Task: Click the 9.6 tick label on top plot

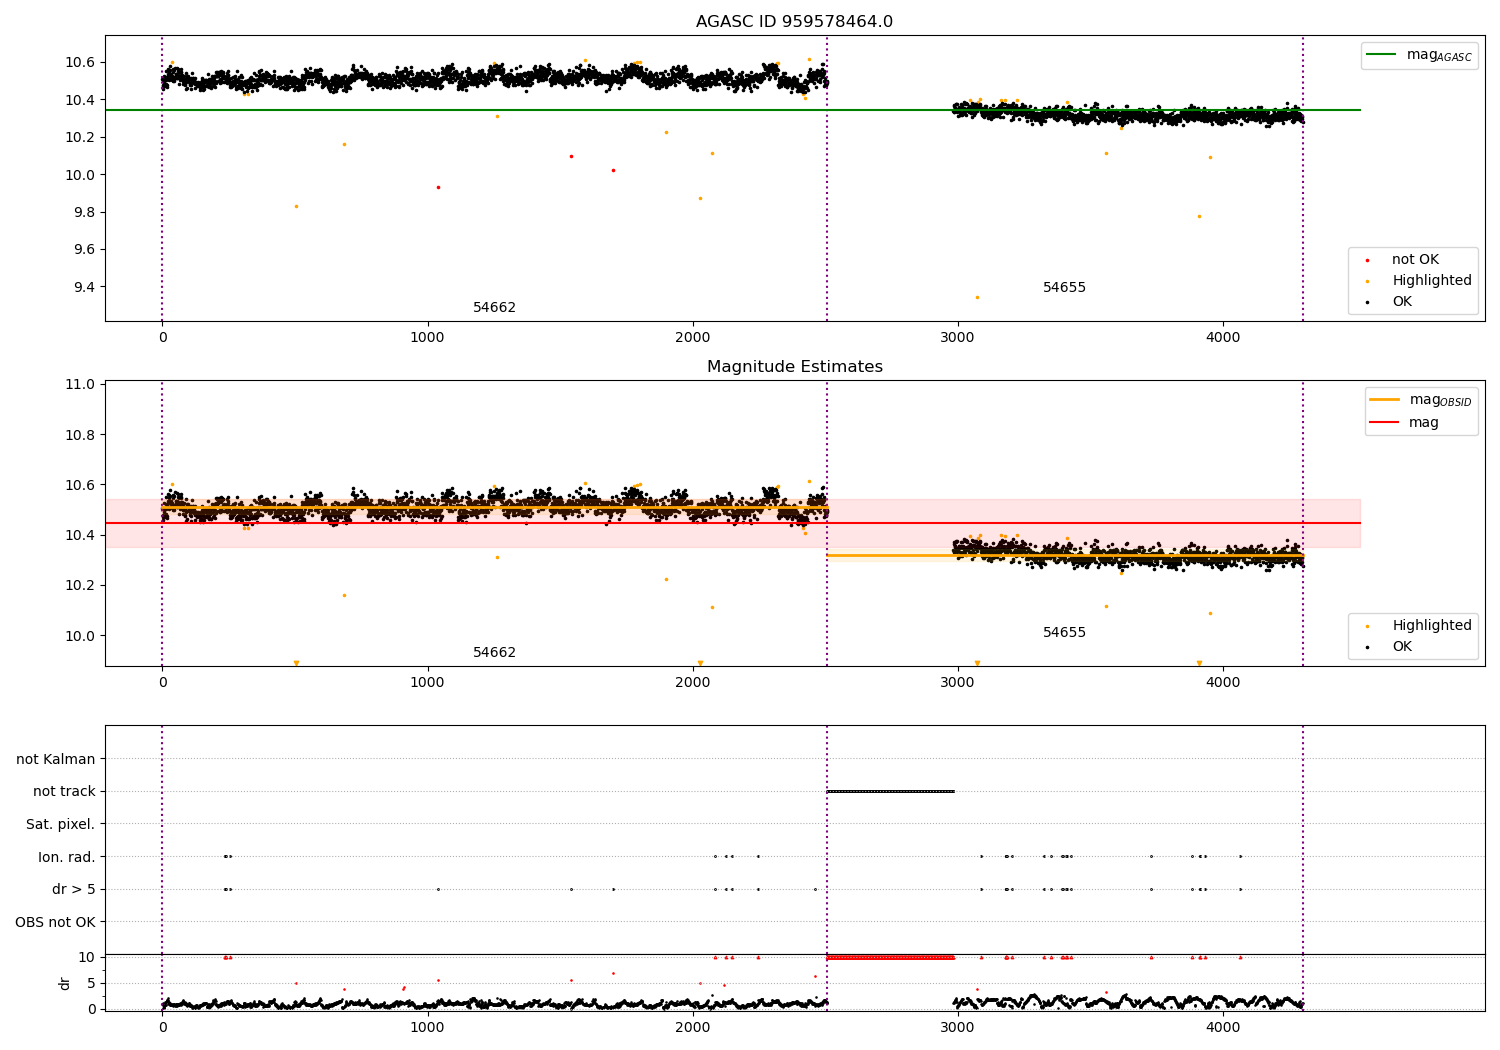Action: pyautogui.click(x=84, y=250)
